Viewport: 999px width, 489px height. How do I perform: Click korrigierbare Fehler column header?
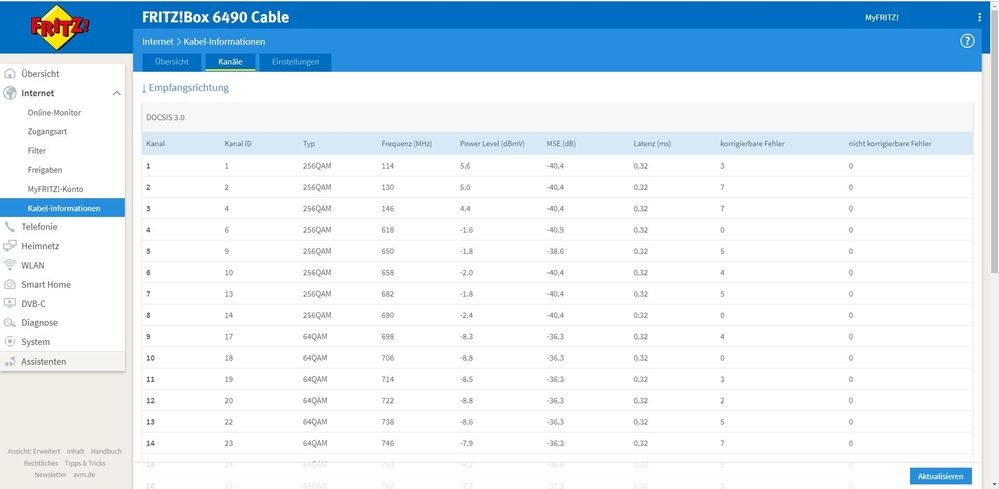click(752, 144)
